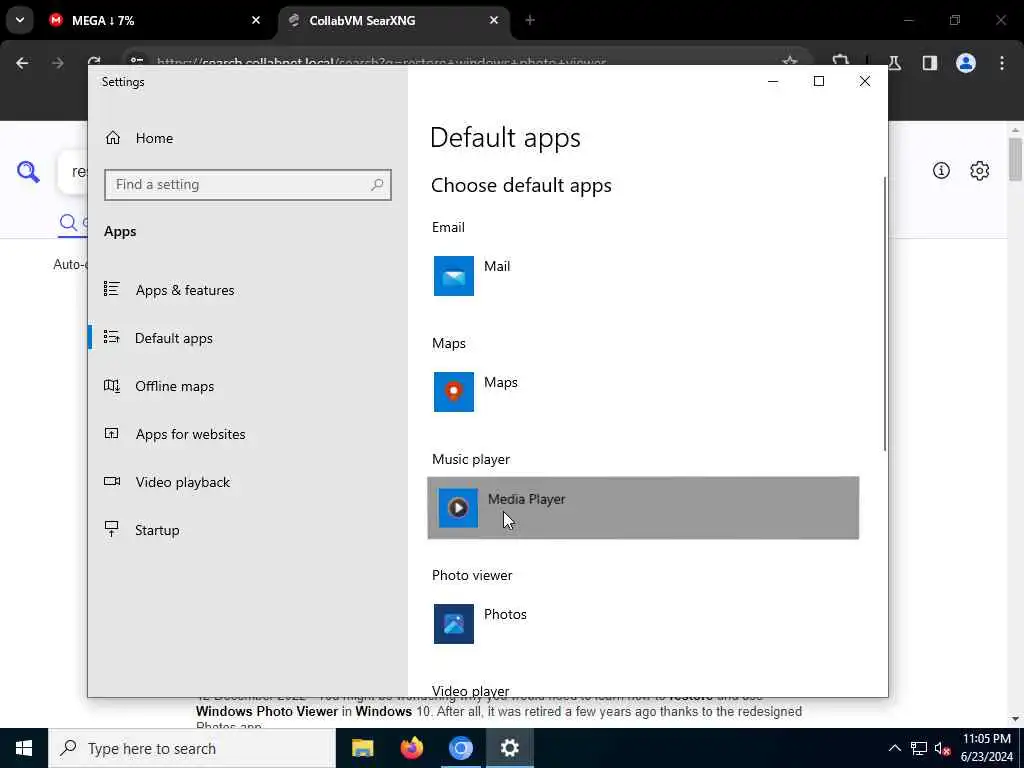Click the Find a setting search box

[x=248, y=185]
